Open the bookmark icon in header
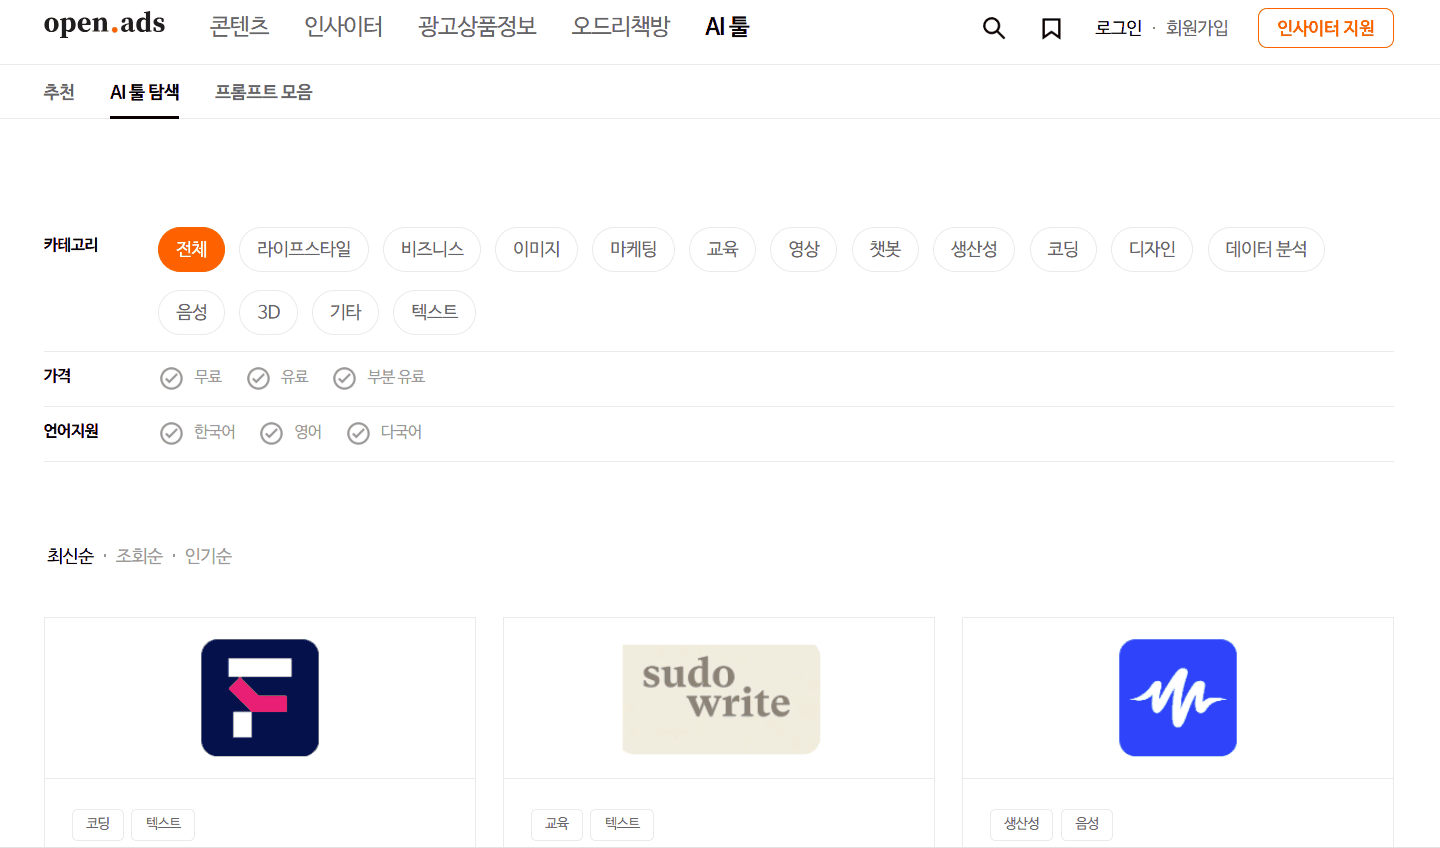Image resolution: width=1440 pixels, height=848 pixels. (1051, 28)
